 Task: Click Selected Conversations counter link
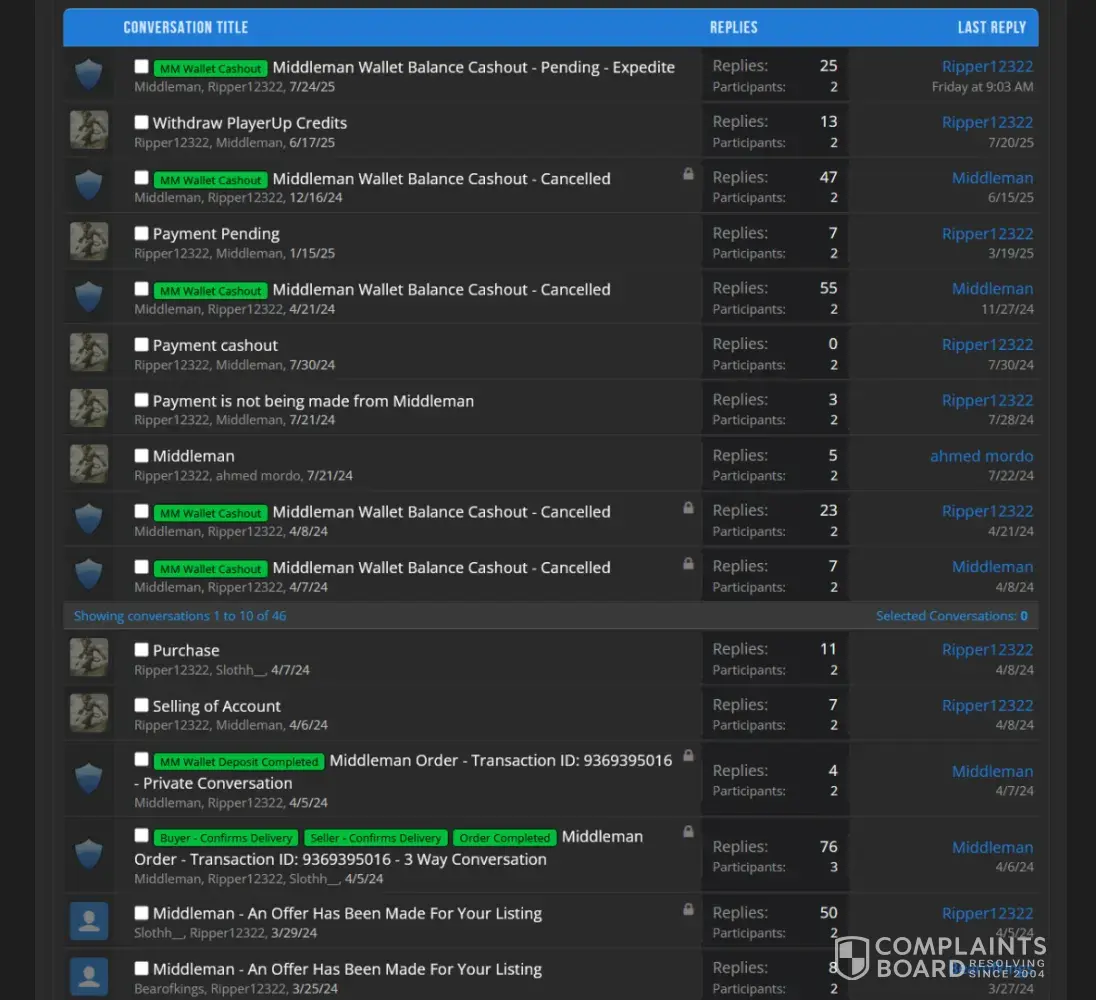[x=951, y=616]
